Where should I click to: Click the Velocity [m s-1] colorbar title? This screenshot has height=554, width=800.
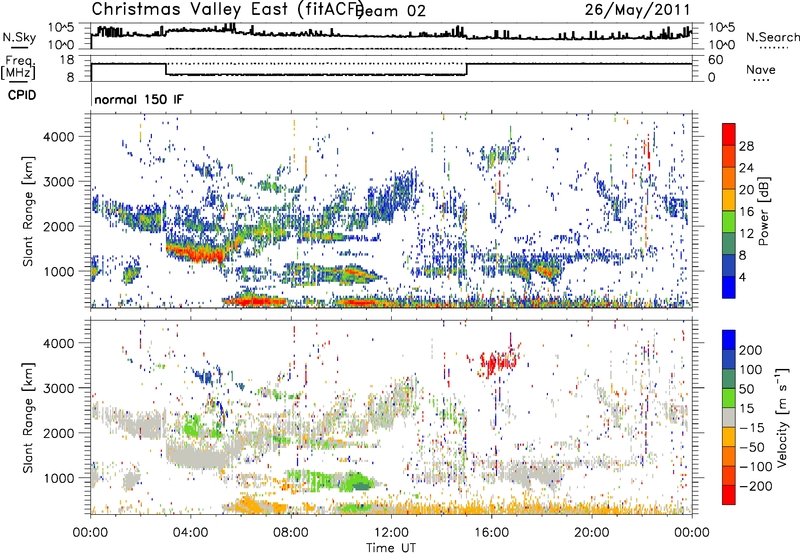(x=782, y=417)
